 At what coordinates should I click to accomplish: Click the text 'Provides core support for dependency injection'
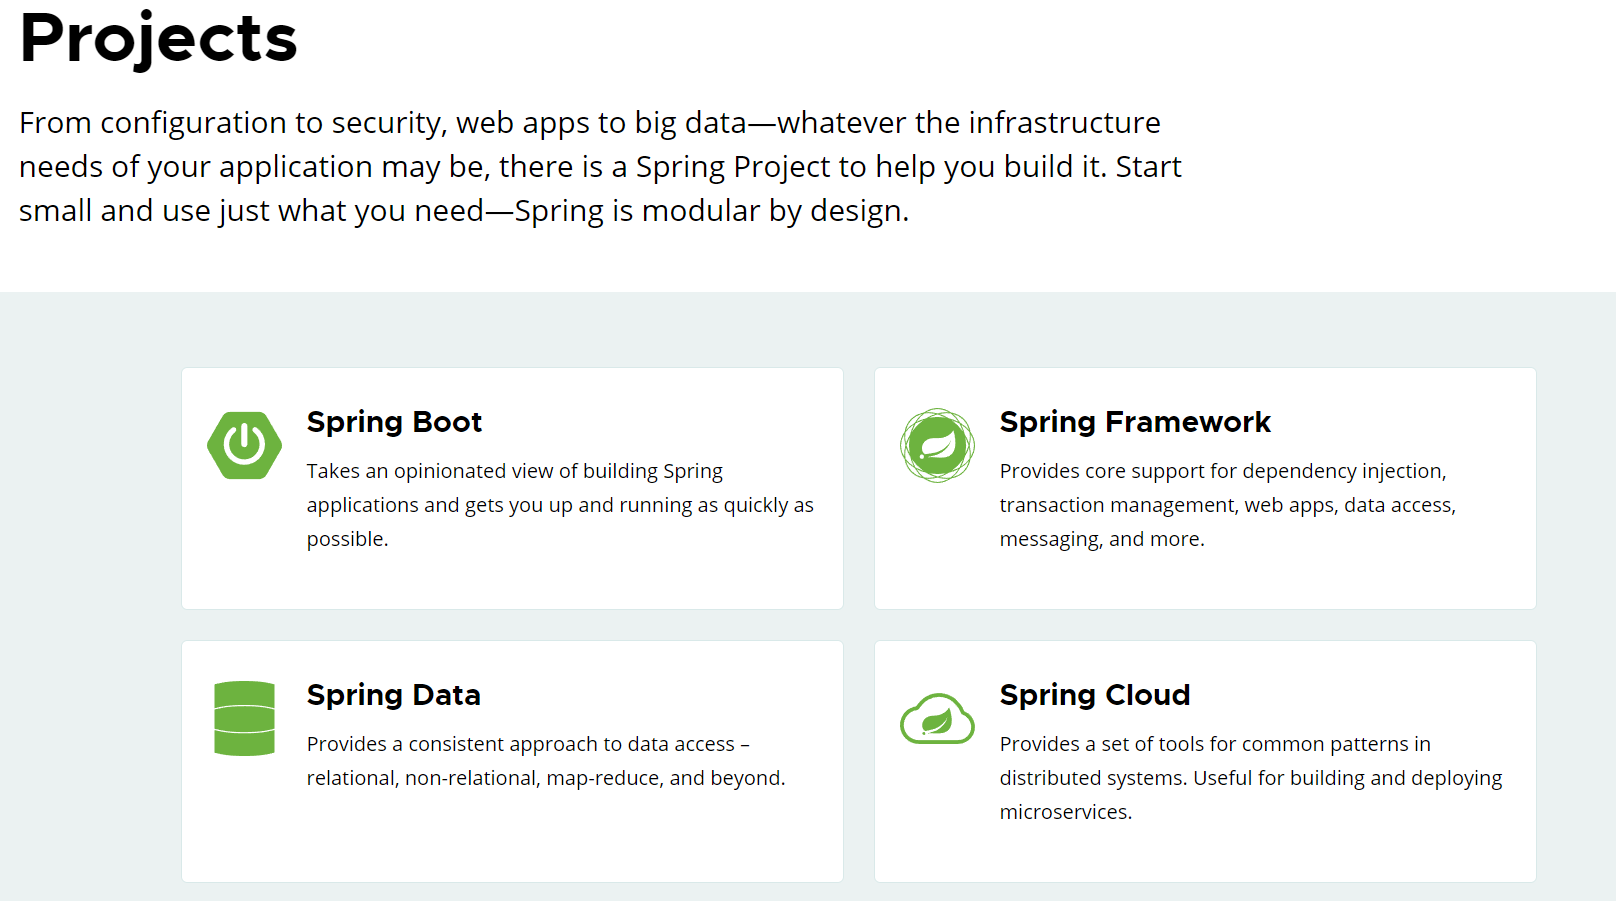point(1221,471)
